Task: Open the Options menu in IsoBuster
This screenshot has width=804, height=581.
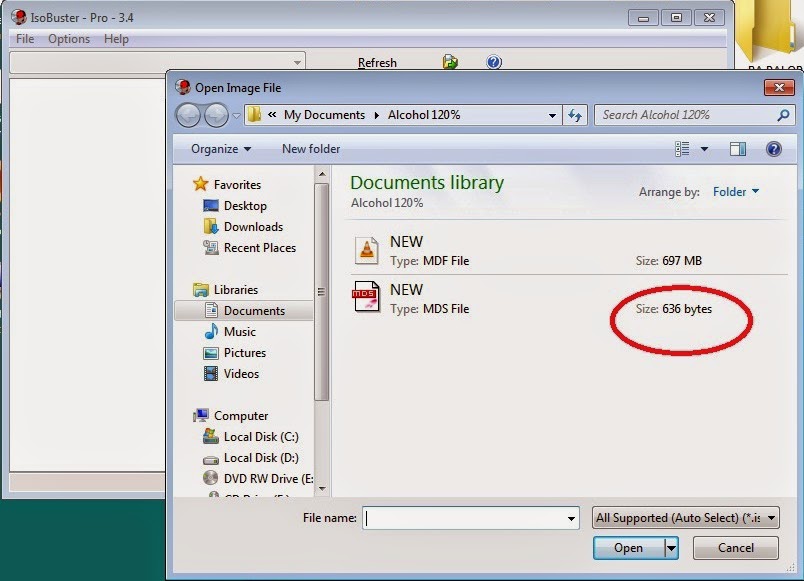Action: coord(69,39)
